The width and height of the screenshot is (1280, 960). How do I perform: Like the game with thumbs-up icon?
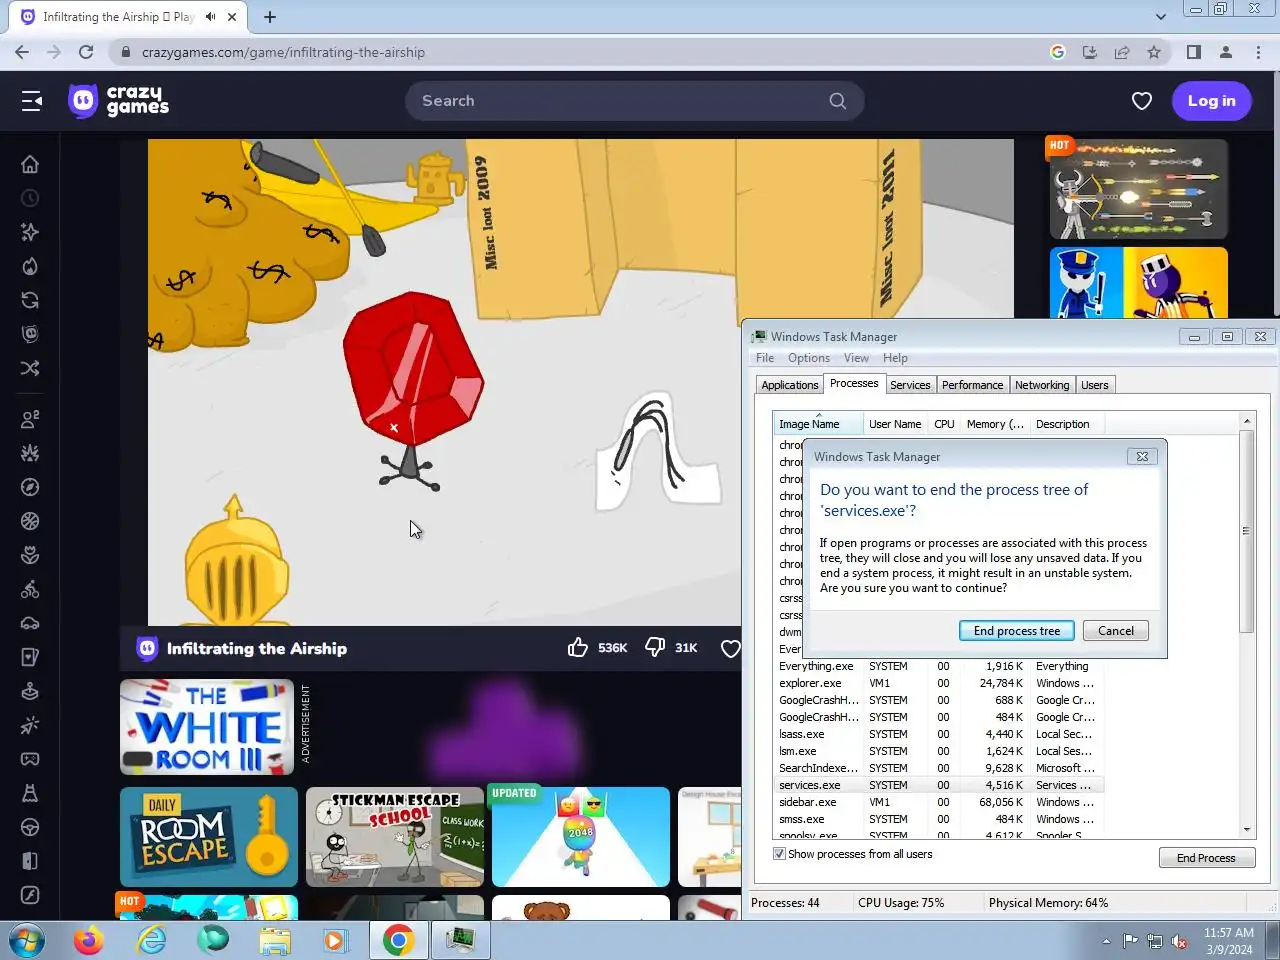click(x=578, y=648)
